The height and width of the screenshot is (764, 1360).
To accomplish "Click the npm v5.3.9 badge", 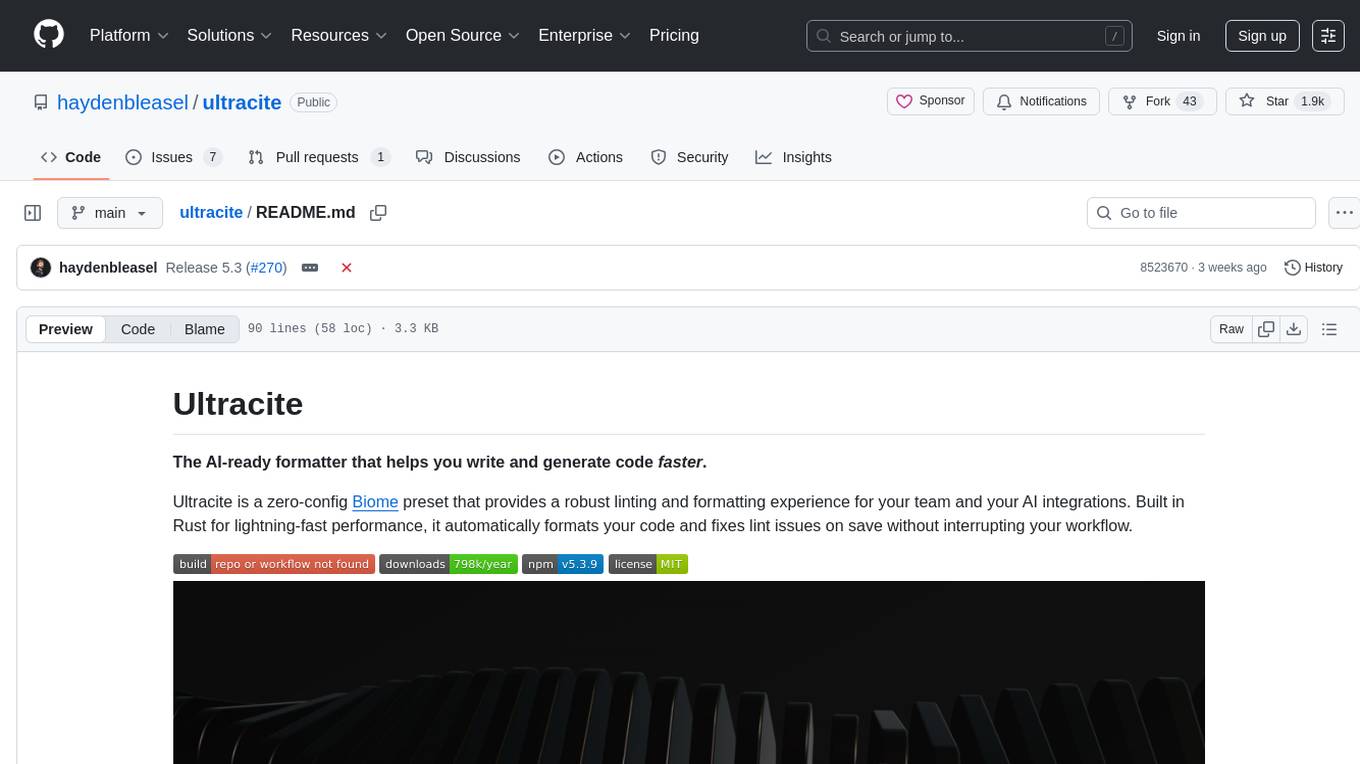I will click(x=562, y=564).
